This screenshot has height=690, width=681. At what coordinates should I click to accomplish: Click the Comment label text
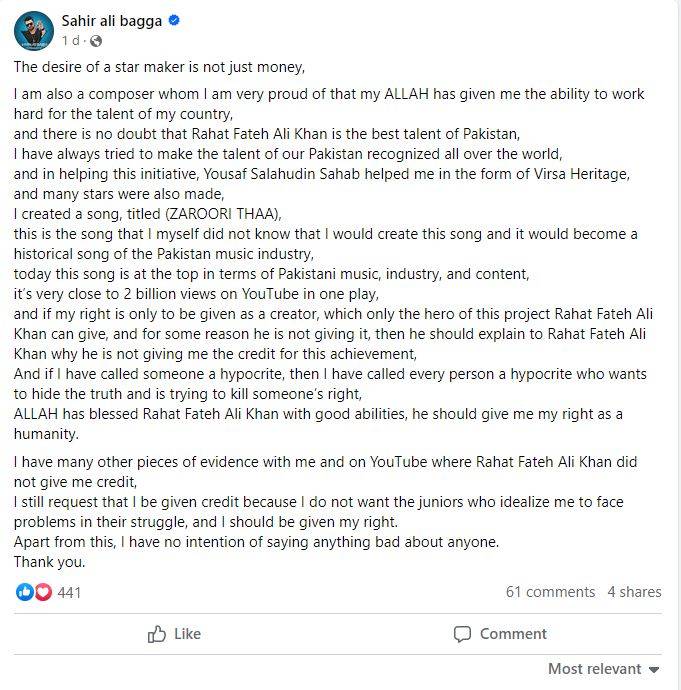click(x=513, y=634)
